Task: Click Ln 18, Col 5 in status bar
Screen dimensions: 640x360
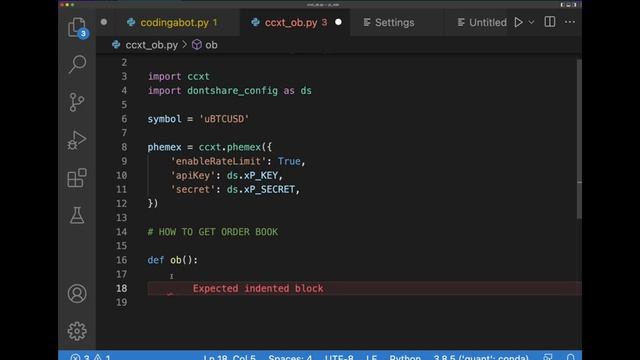Action: pos(229,358)
